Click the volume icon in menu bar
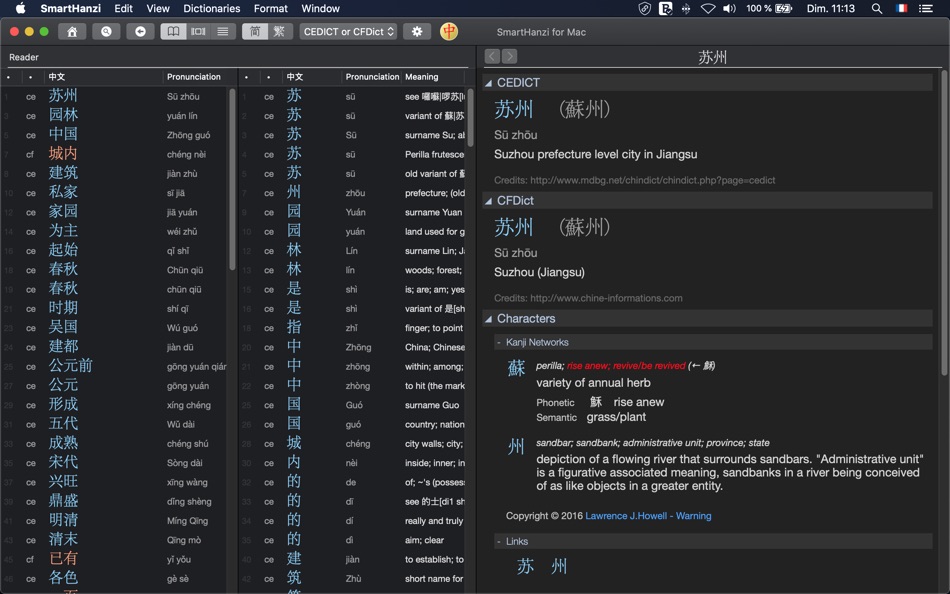 click(729, 8)
